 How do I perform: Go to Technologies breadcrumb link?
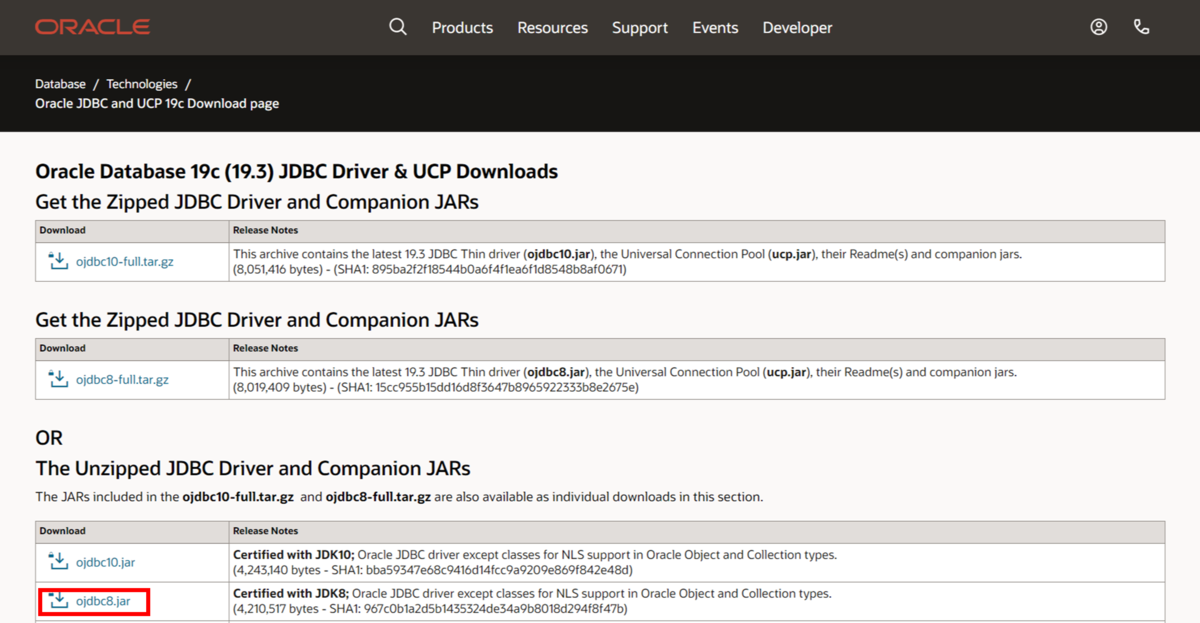click(x=142, y=84)
